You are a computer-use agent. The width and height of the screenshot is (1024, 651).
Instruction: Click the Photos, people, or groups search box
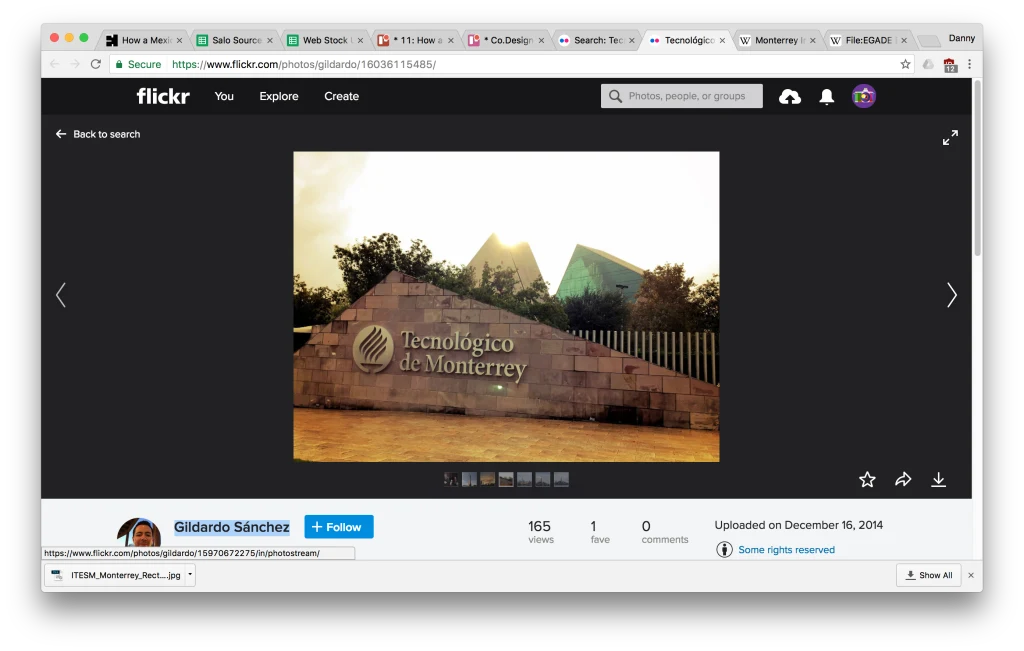(x=682, y=97)
